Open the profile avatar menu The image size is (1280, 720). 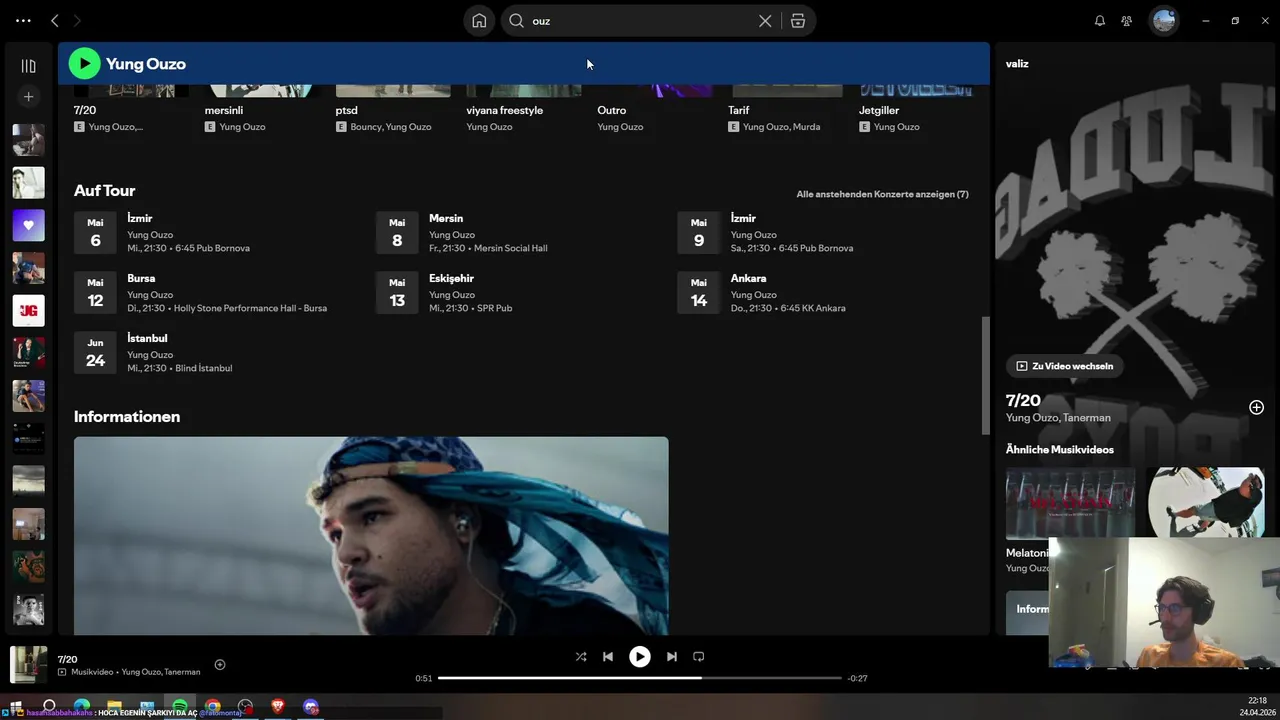[x=1164, y=20]
